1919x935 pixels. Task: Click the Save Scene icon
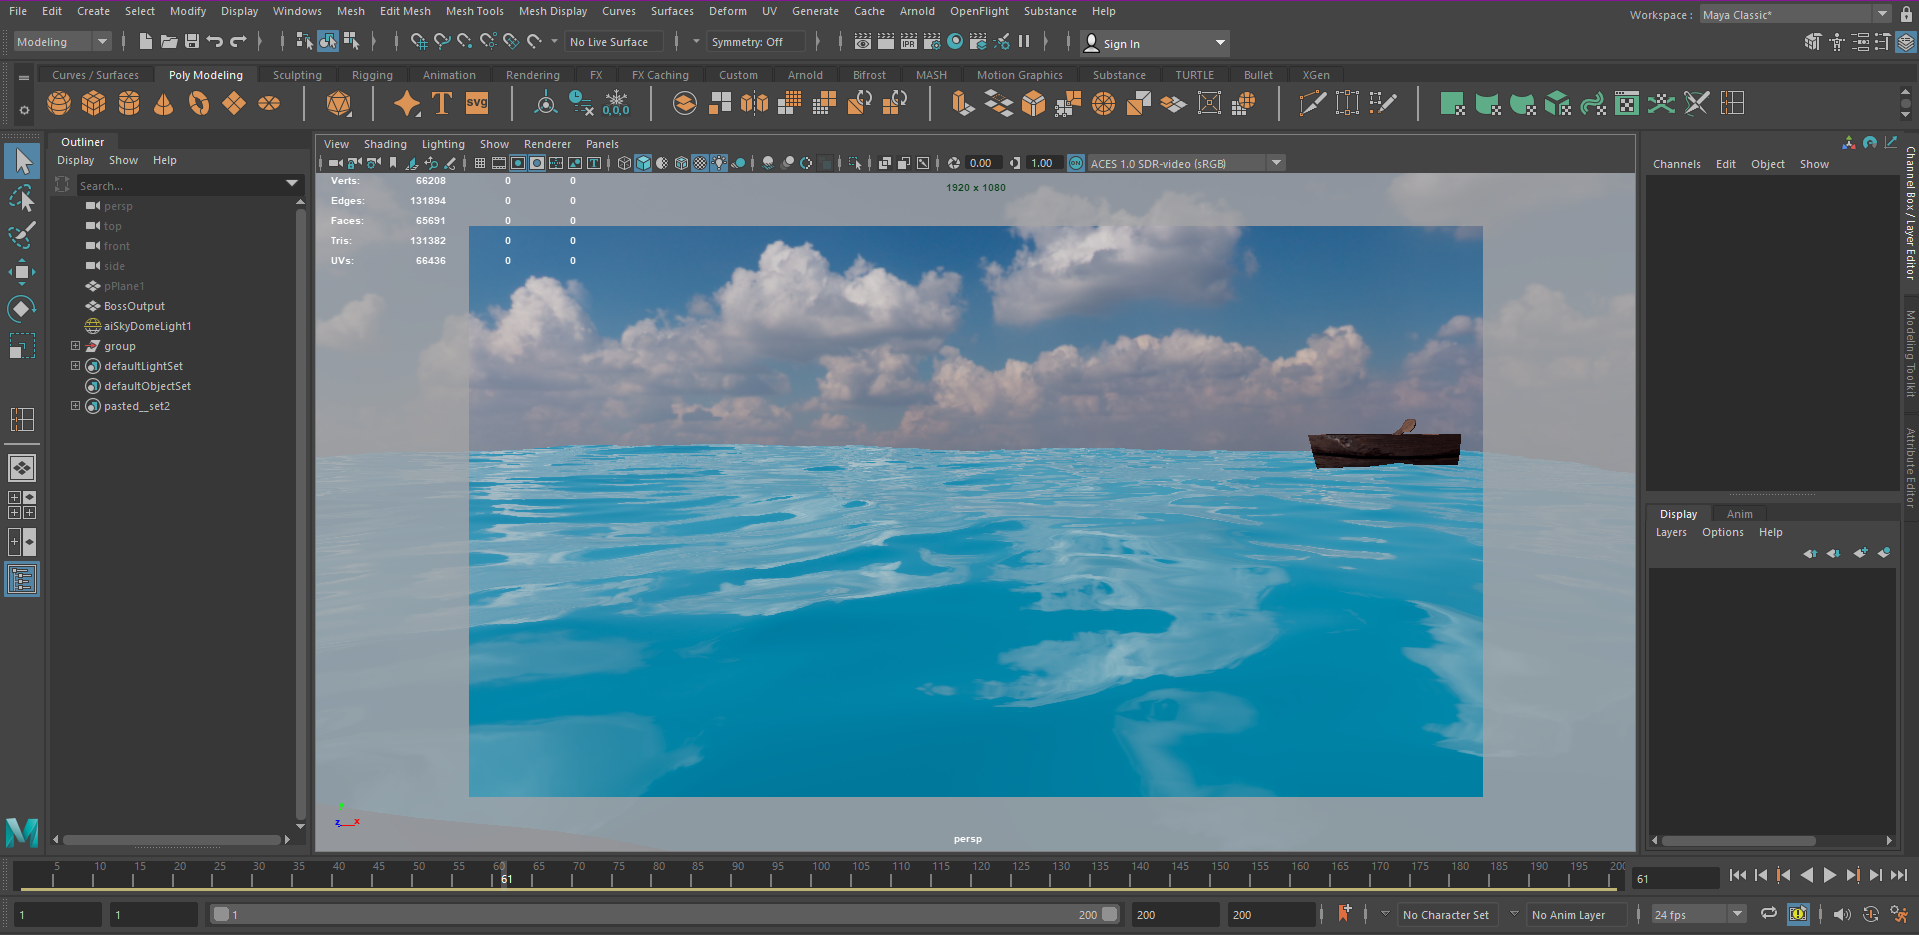pyautogui.click(x=192, y=41)
